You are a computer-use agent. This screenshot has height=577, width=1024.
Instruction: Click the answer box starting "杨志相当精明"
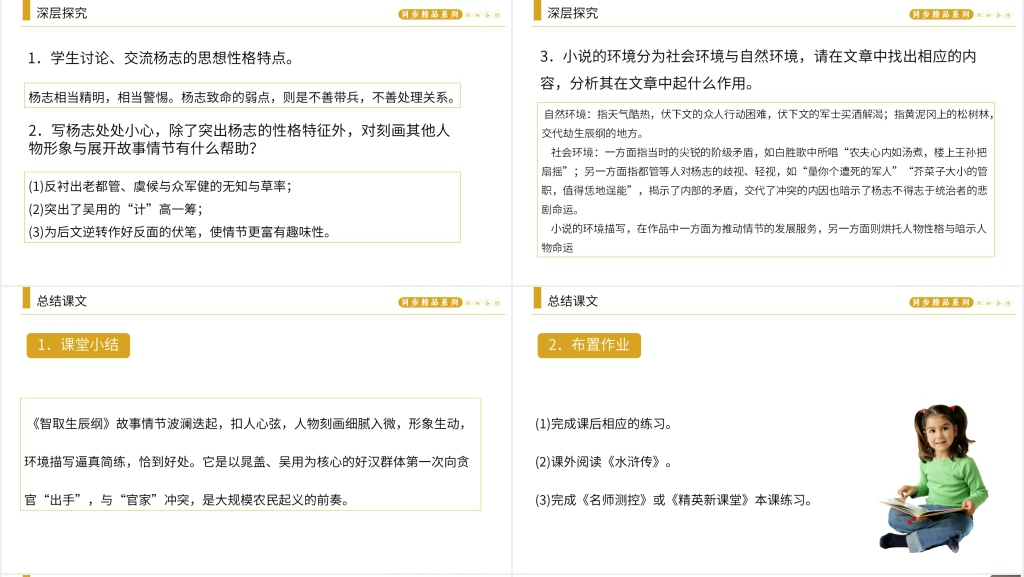pyautogui.click(x=241, y=97)
